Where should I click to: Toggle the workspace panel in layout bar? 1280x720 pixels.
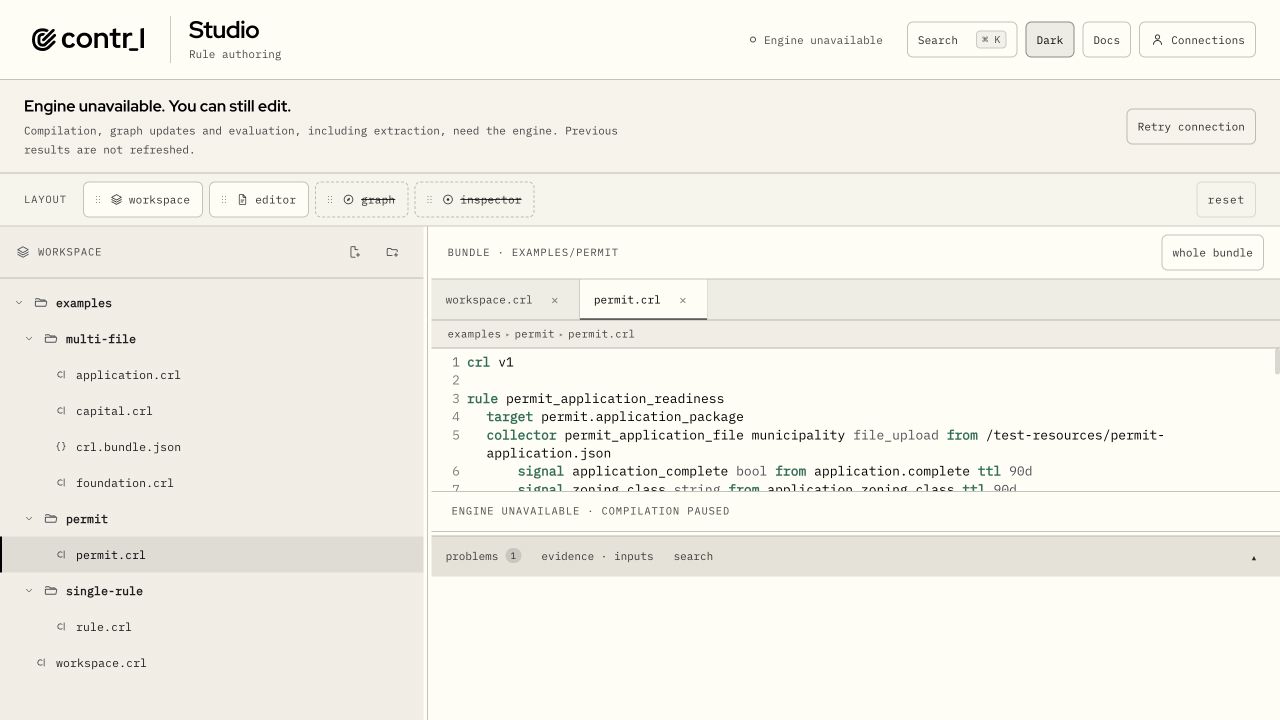[x=143, y=200]
